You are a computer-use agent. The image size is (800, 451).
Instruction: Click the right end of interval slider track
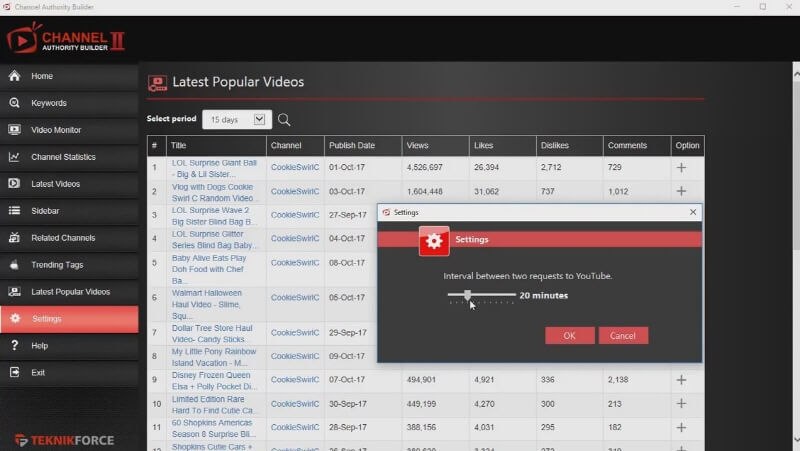514,294
